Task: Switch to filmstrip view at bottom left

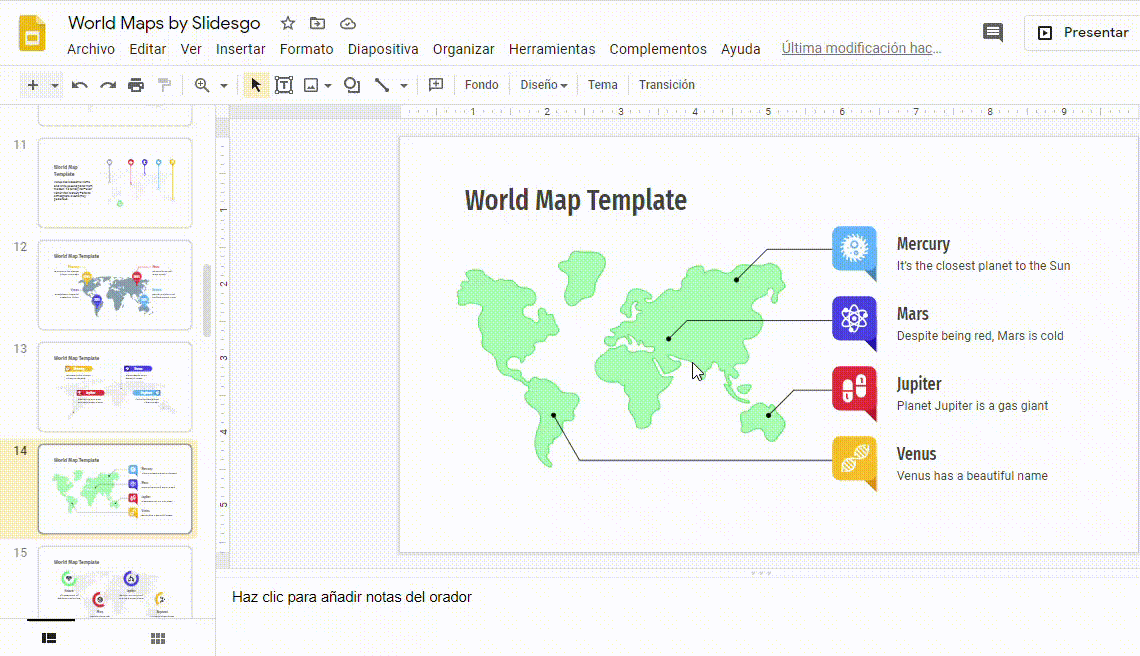Action: point(49,638)
